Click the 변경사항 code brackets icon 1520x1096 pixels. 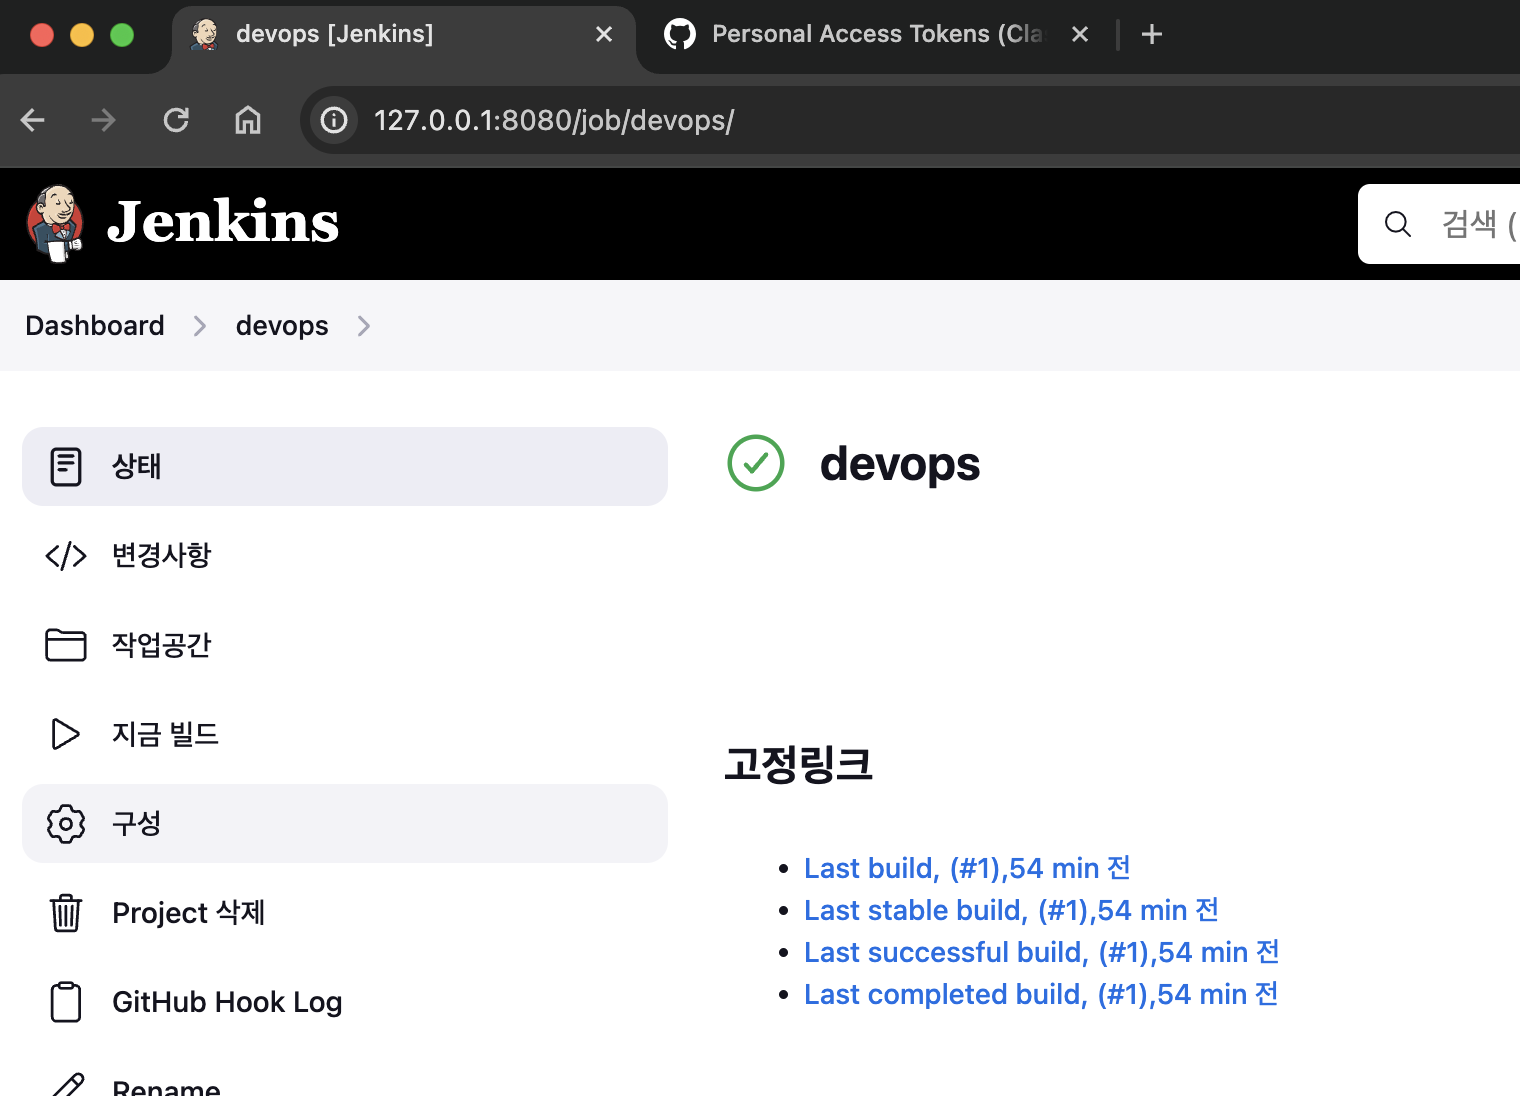[66, 556]
